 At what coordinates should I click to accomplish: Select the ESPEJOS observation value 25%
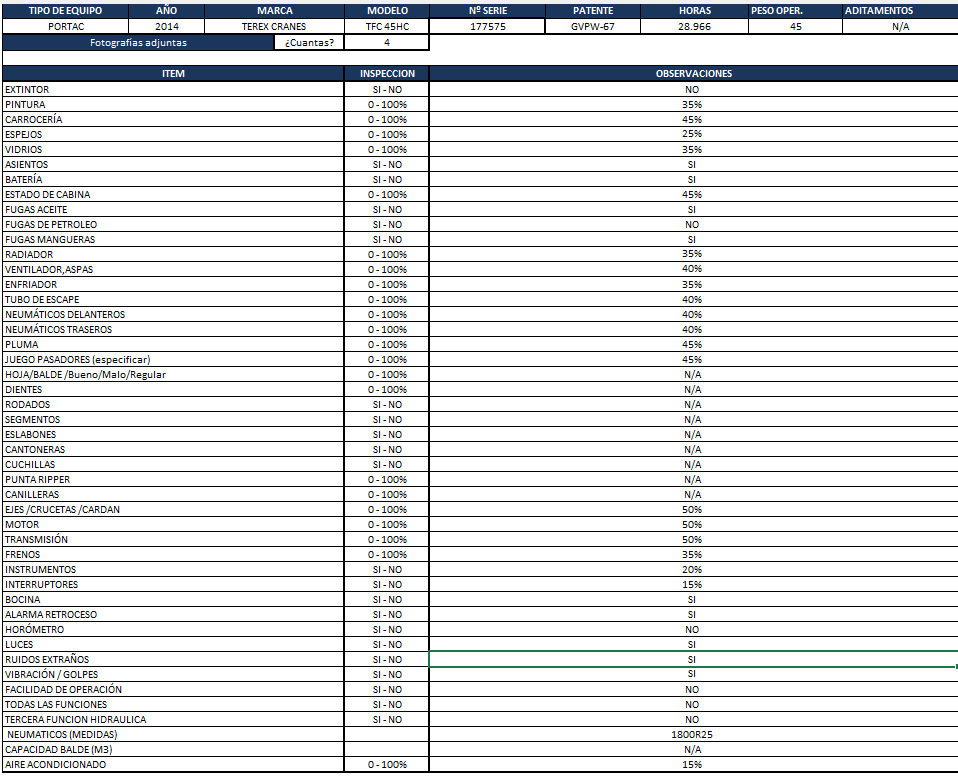coord(693,134)
